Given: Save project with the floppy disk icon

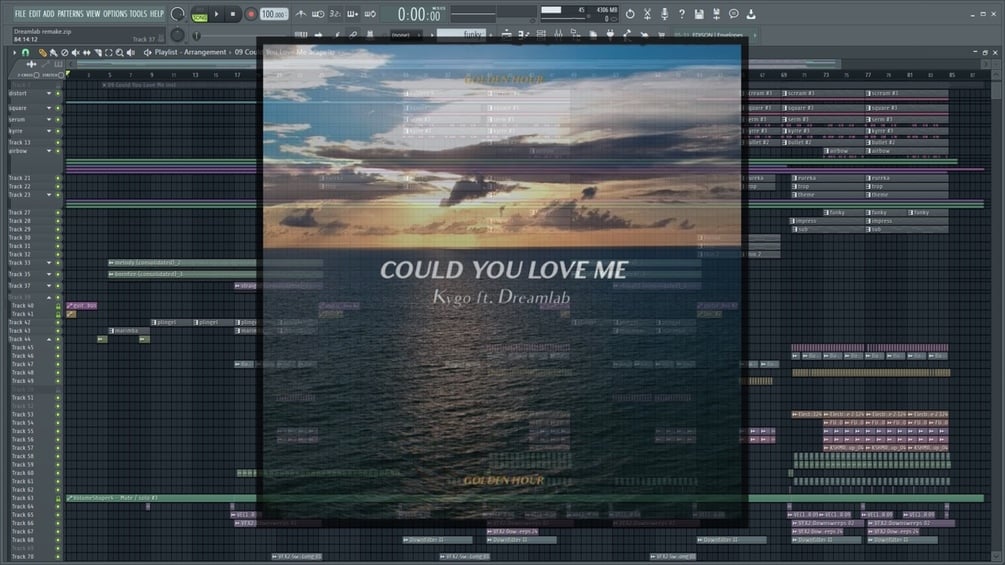Looking at the screenshot, I should (x=699, y=13).
